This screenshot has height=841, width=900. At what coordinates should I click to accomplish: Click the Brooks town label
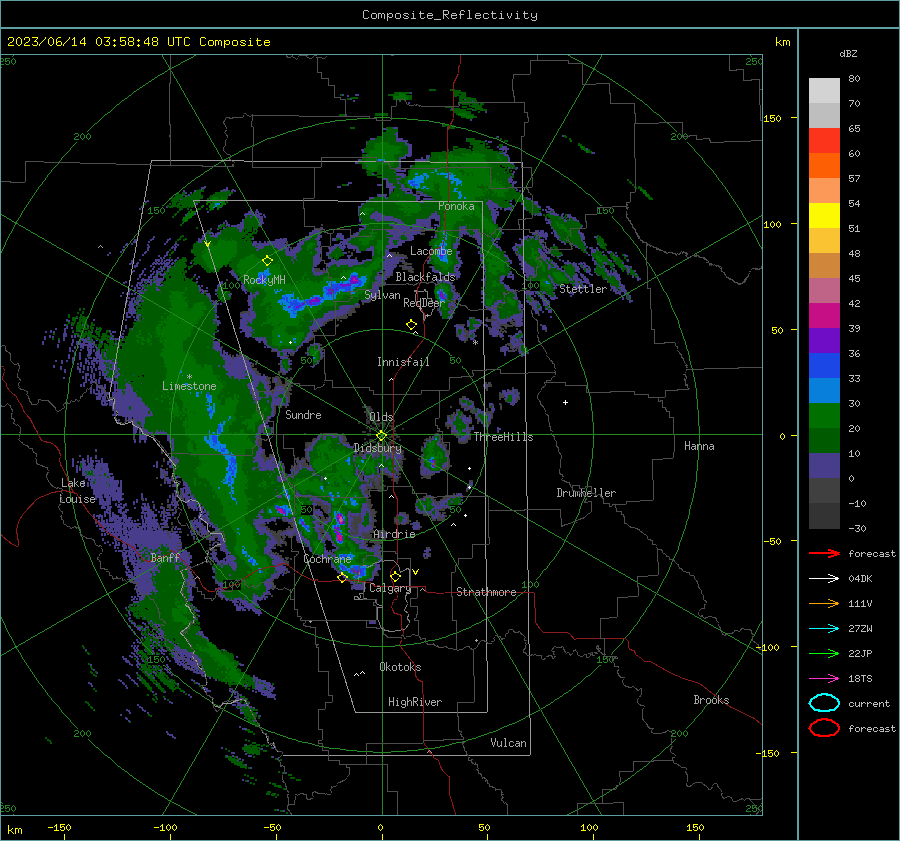[x=711, y=700]
